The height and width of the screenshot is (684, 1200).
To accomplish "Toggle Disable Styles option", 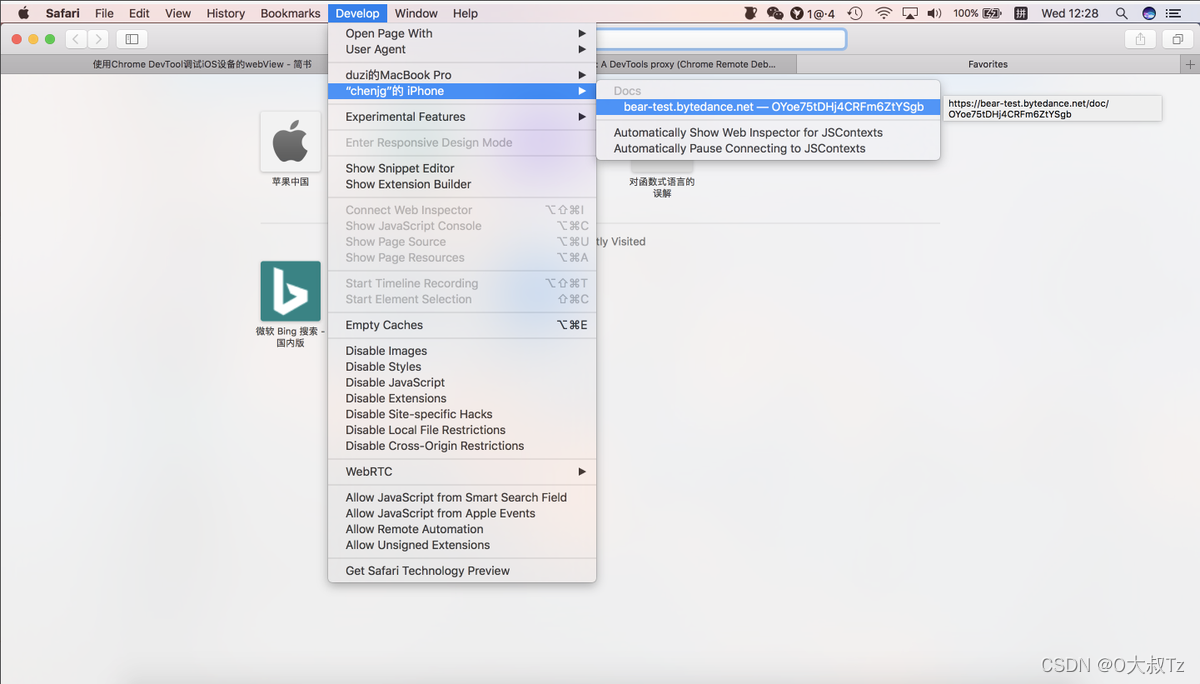I will click(x=463, y=367).
